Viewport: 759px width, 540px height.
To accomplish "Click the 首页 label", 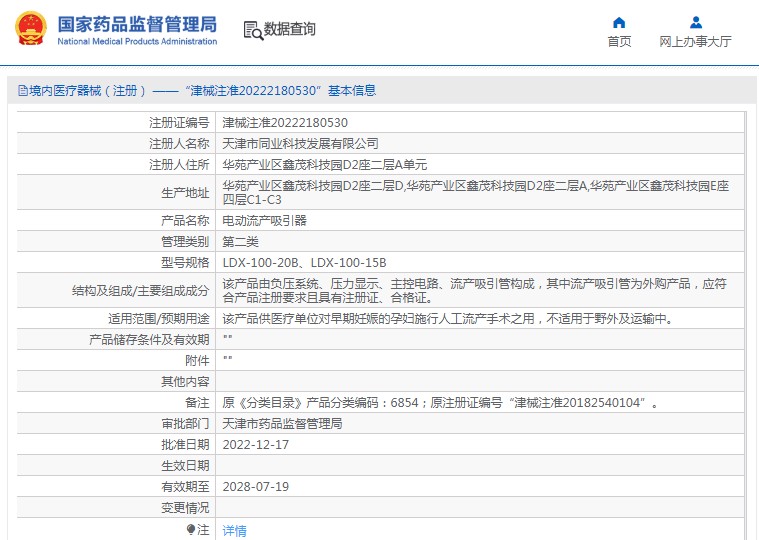I will coord(619,42).
